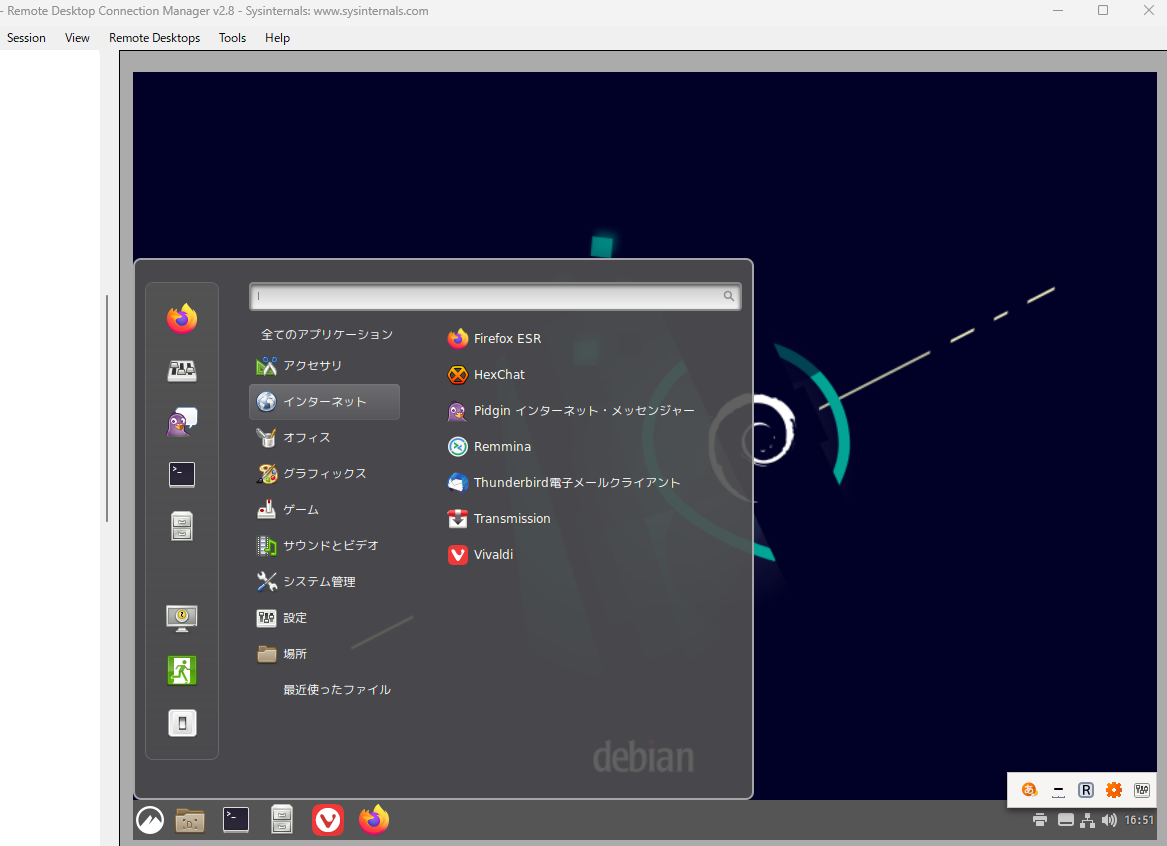1167x846 pixels.
Task: Open the printer applet in panel
Action: [1040, 820]
